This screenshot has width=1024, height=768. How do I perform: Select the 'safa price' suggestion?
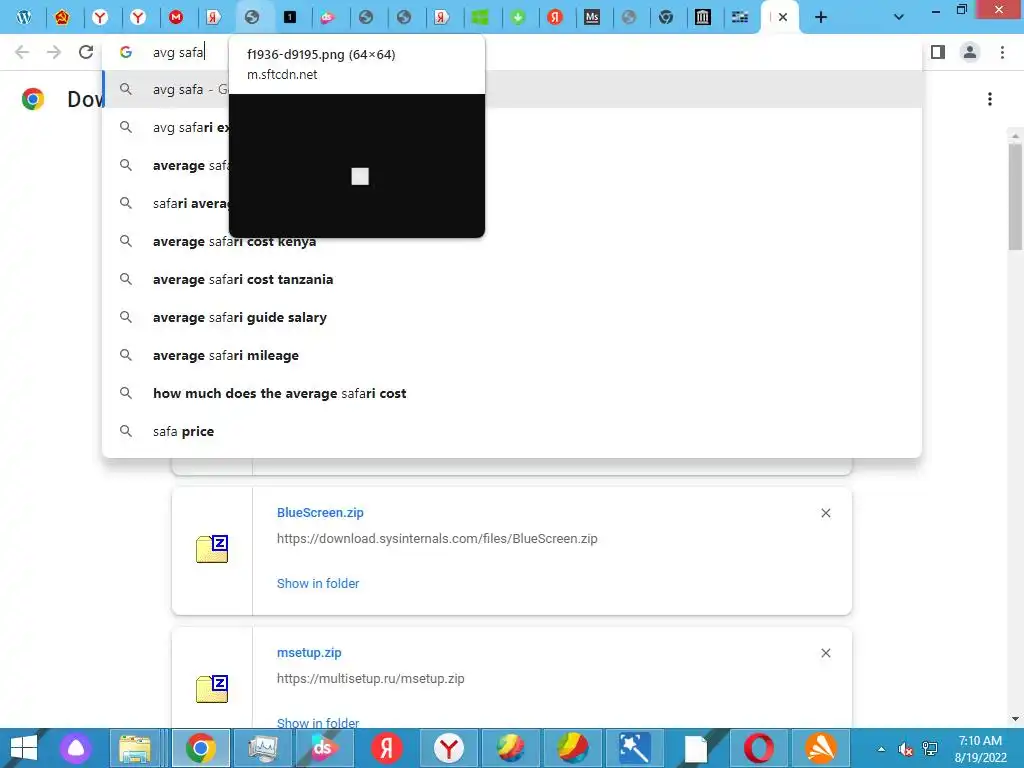coord(512,431)
